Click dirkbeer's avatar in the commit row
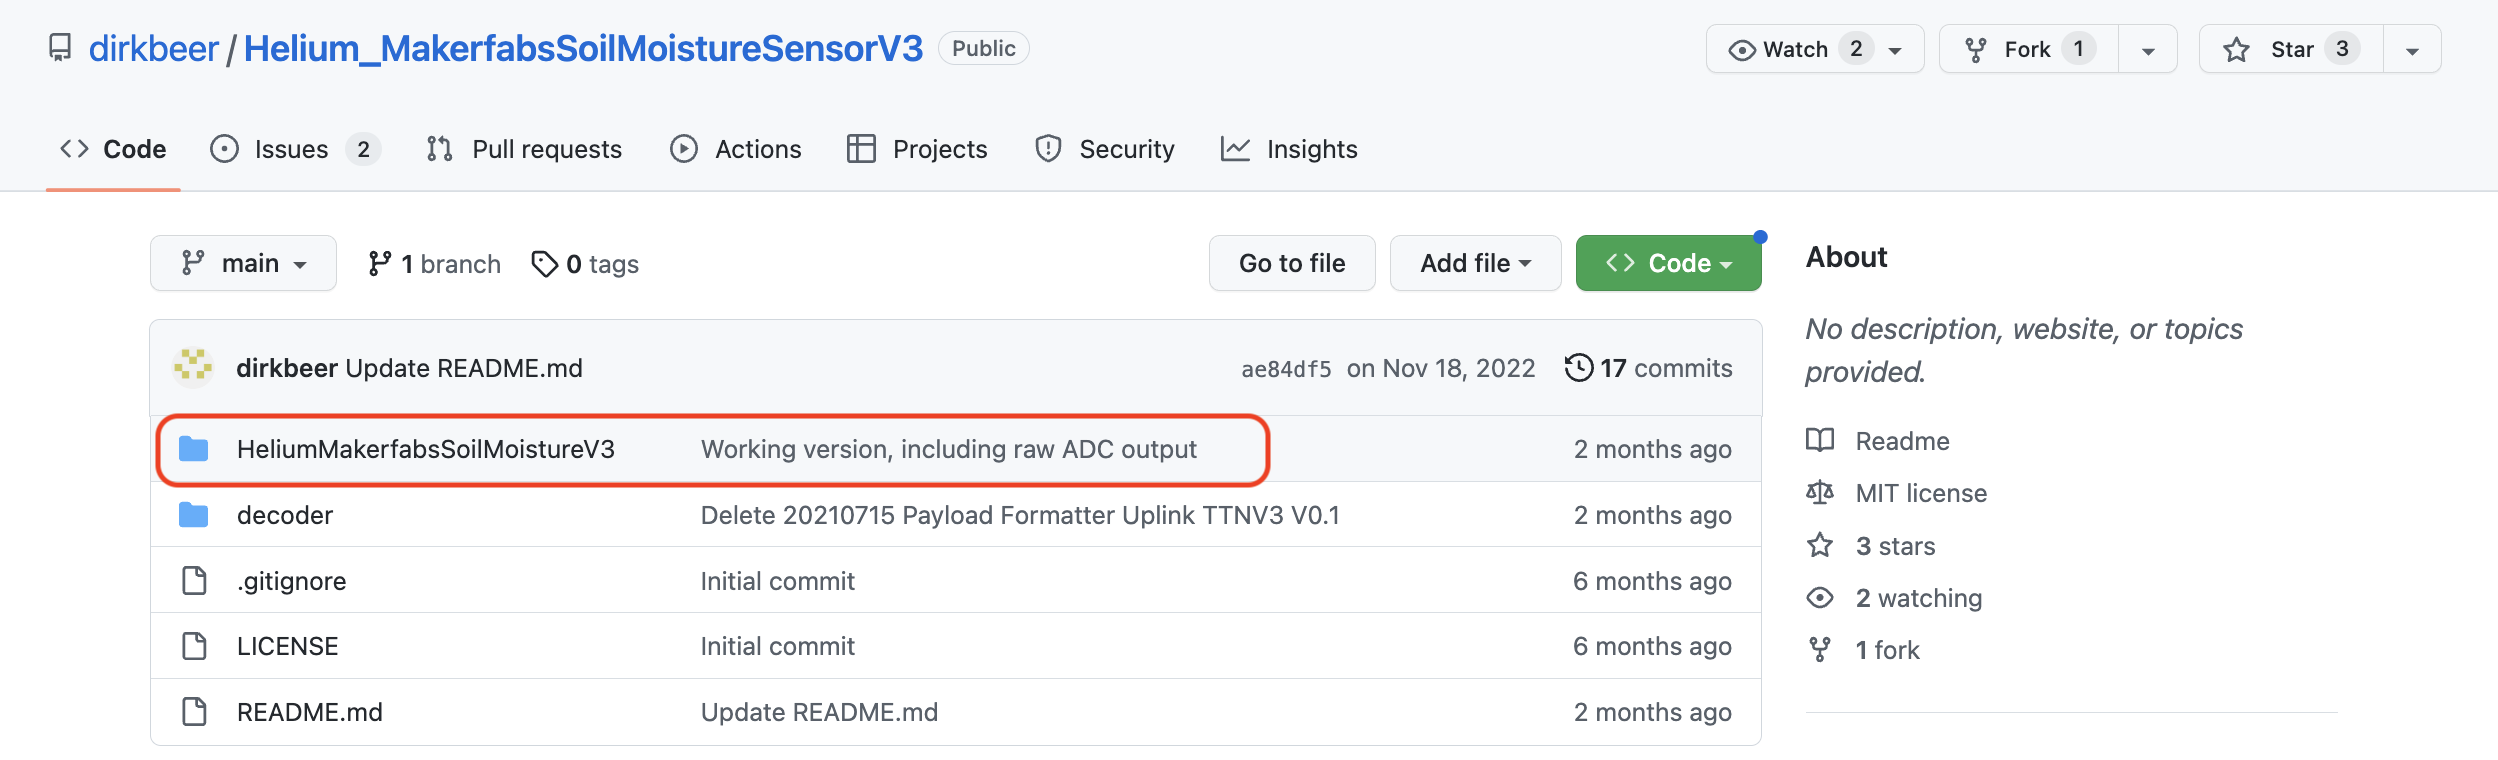This screenshot has height=760, width=2498. (x=193, y=368)
